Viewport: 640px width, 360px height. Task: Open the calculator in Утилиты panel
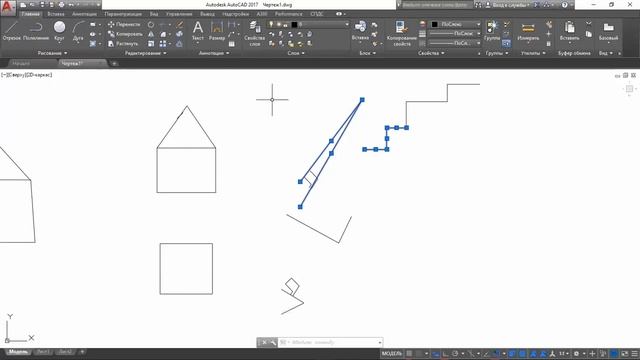tap(549, 43)
